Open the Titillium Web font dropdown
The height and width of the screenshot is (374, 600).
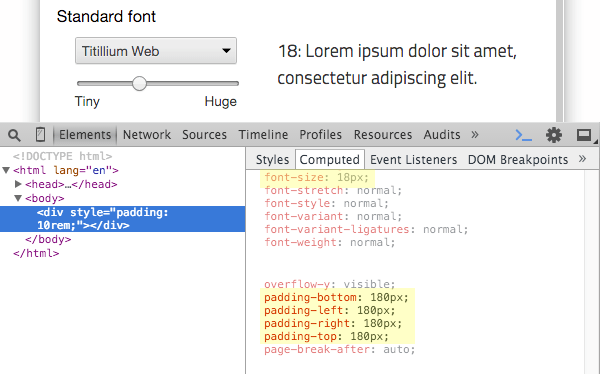point(156,51)
